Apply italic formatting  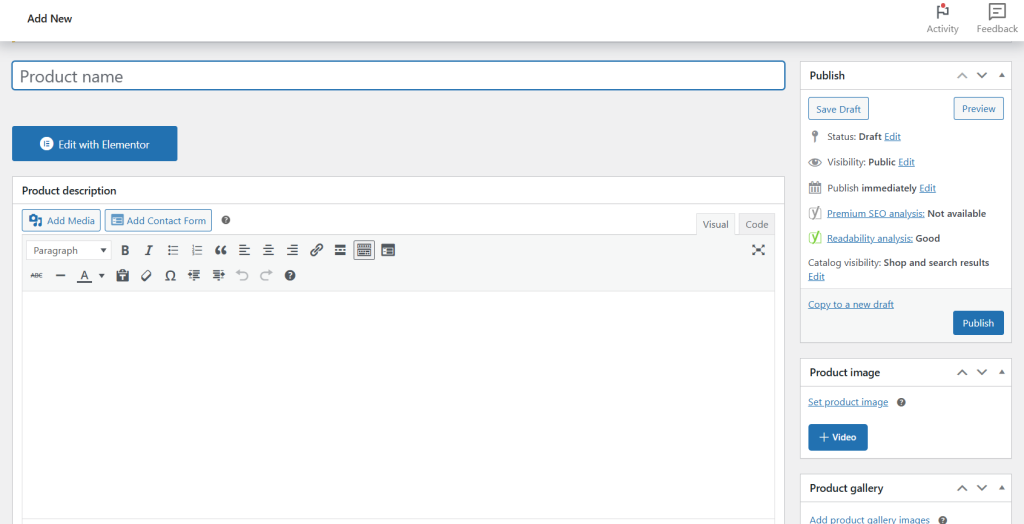[149, 250]
